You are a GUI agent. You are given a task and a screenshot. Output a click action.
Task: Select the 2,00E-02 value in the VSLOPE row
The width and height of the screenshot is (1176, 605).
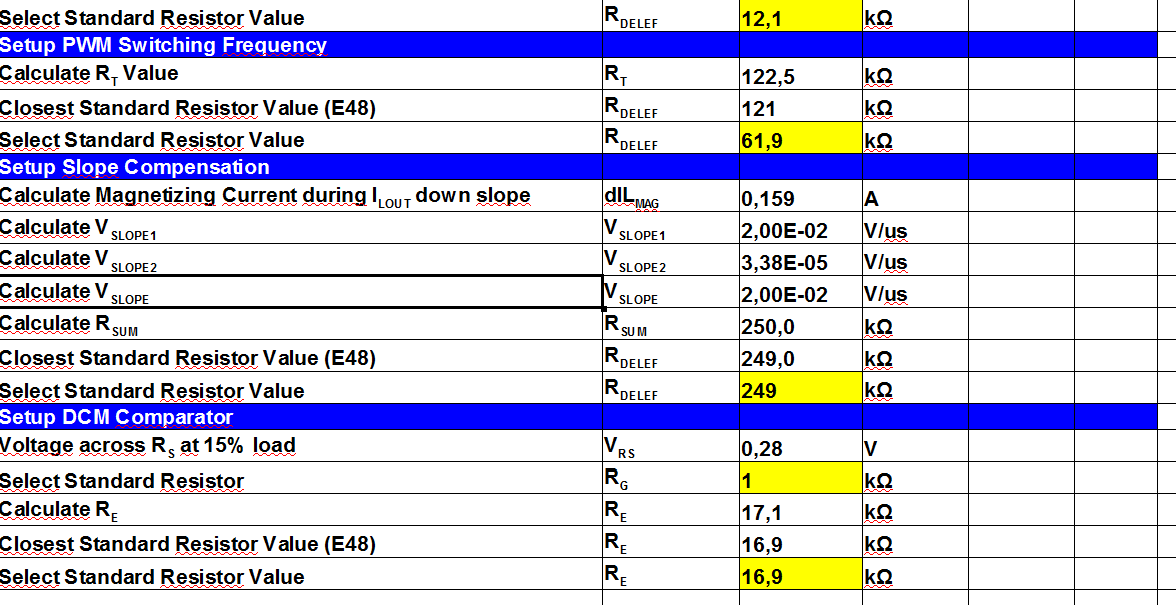coord(800,293)
